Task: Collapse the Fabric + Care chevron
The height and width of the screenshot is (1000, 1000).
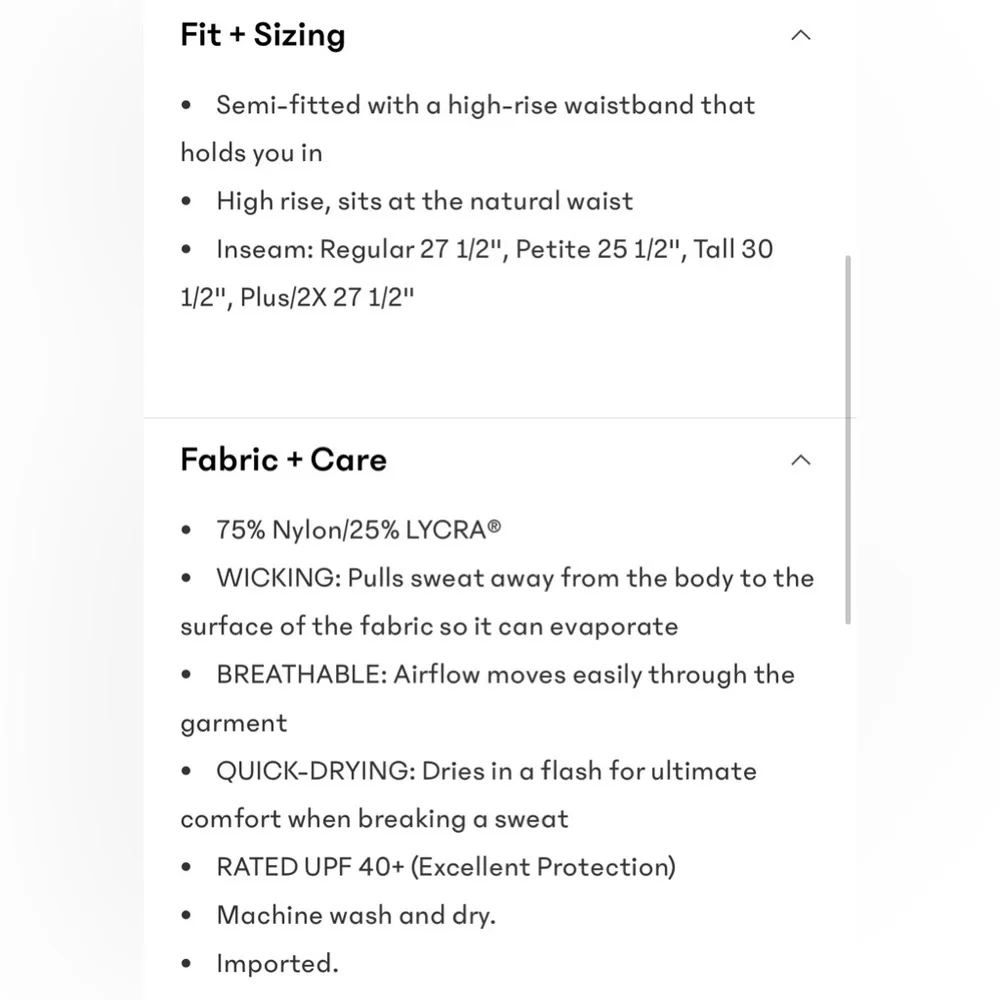Action: (800, 460)
